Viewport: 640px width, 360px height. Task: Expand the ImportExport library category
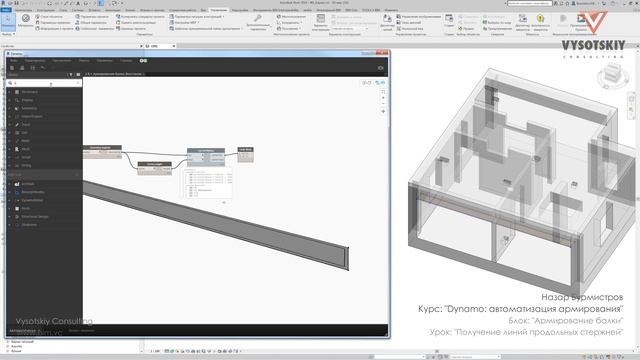[32, 116]
